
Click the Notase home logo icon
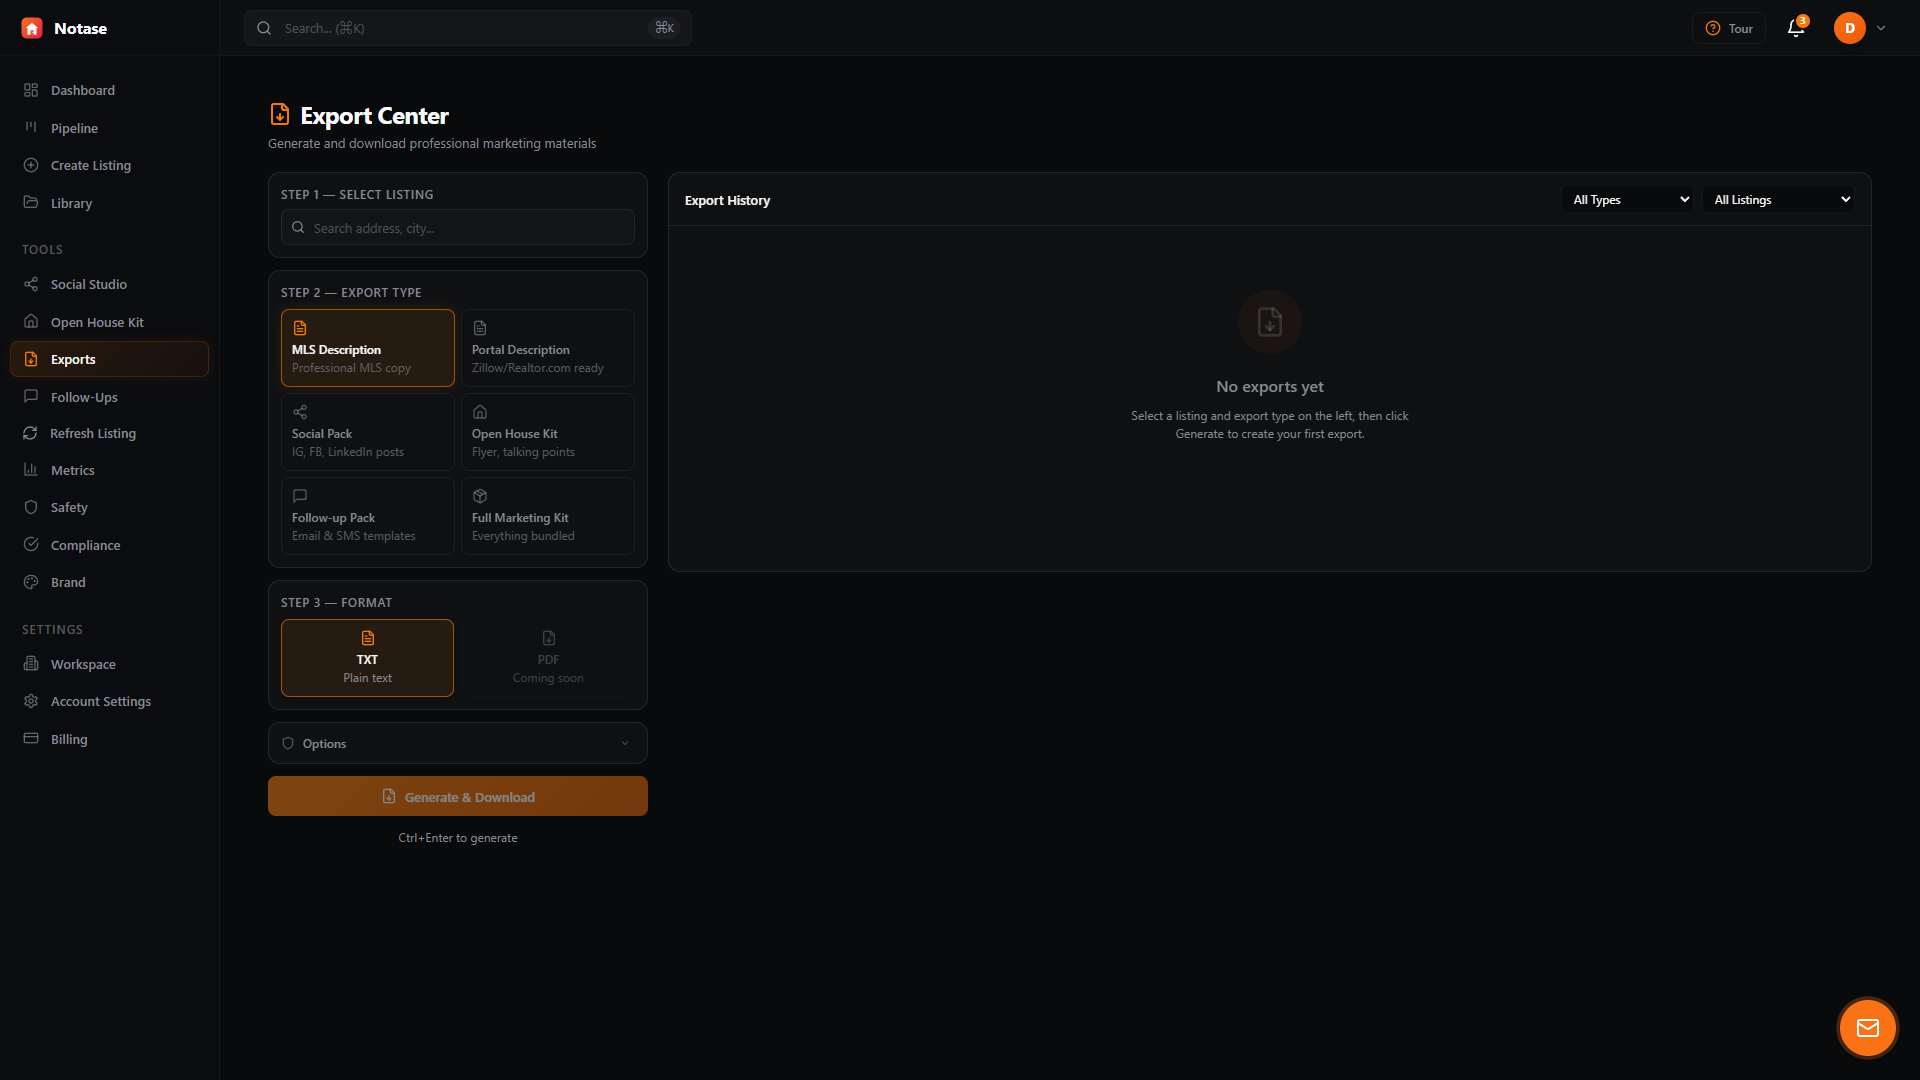point(32,28)
